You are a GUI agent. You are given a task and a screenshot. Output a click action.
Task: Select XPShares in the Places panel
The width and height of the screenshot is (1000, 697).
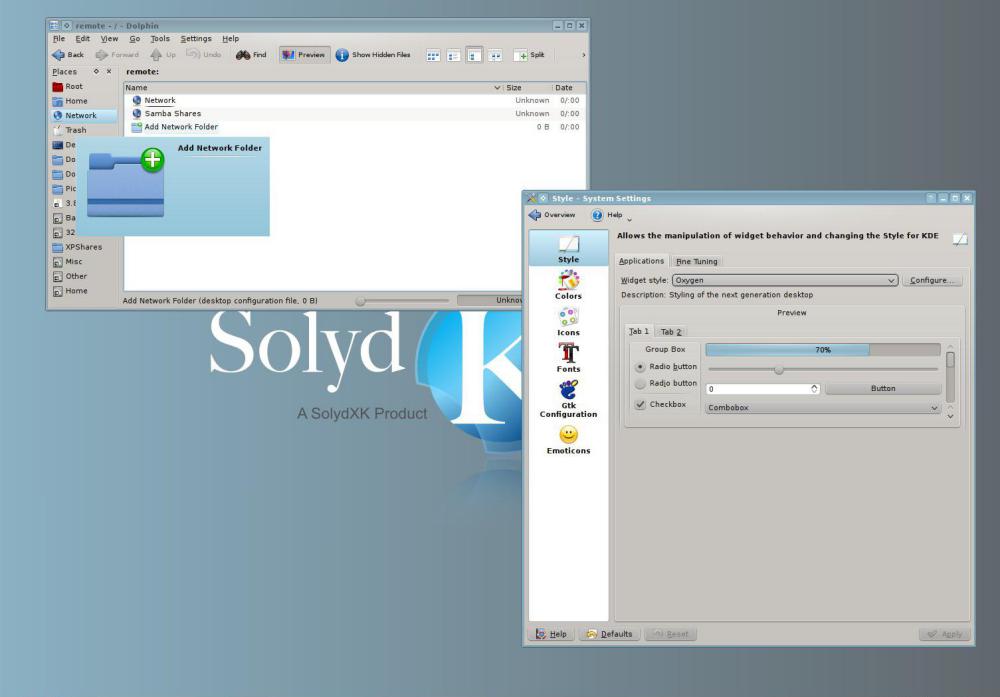84,247
